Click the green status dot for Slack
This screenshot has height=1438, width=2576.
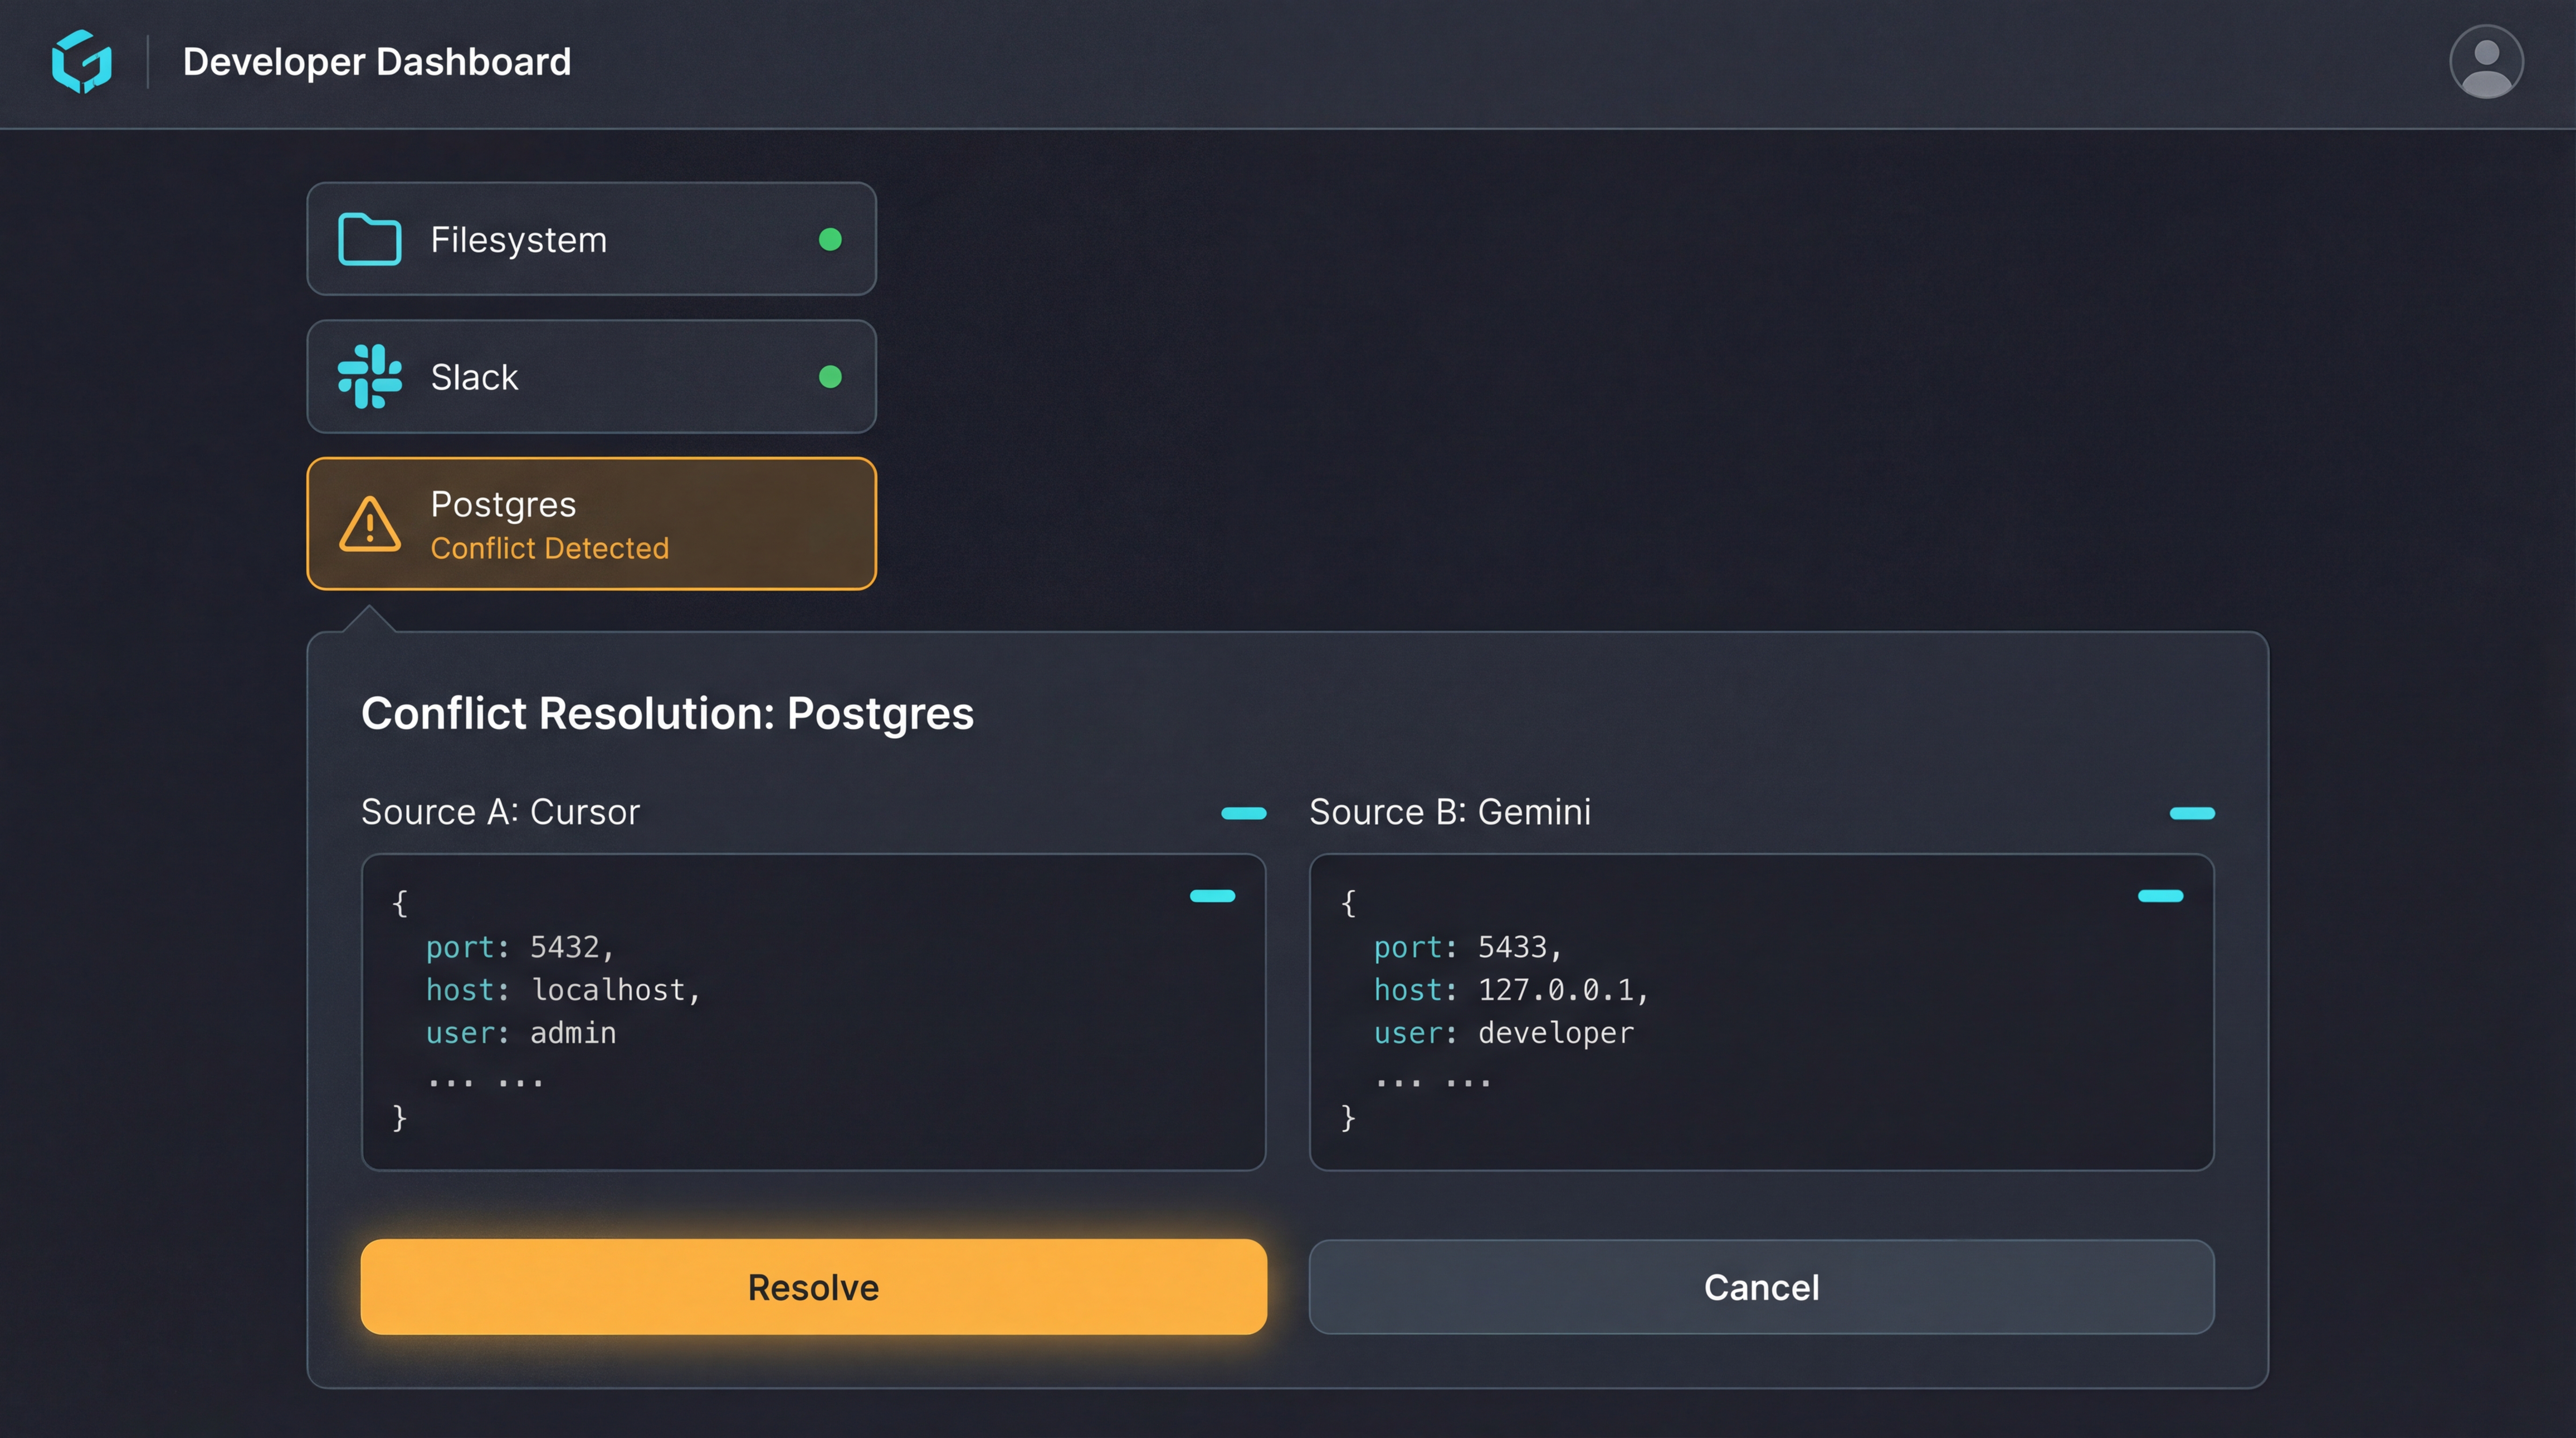[x=830, y=377]
